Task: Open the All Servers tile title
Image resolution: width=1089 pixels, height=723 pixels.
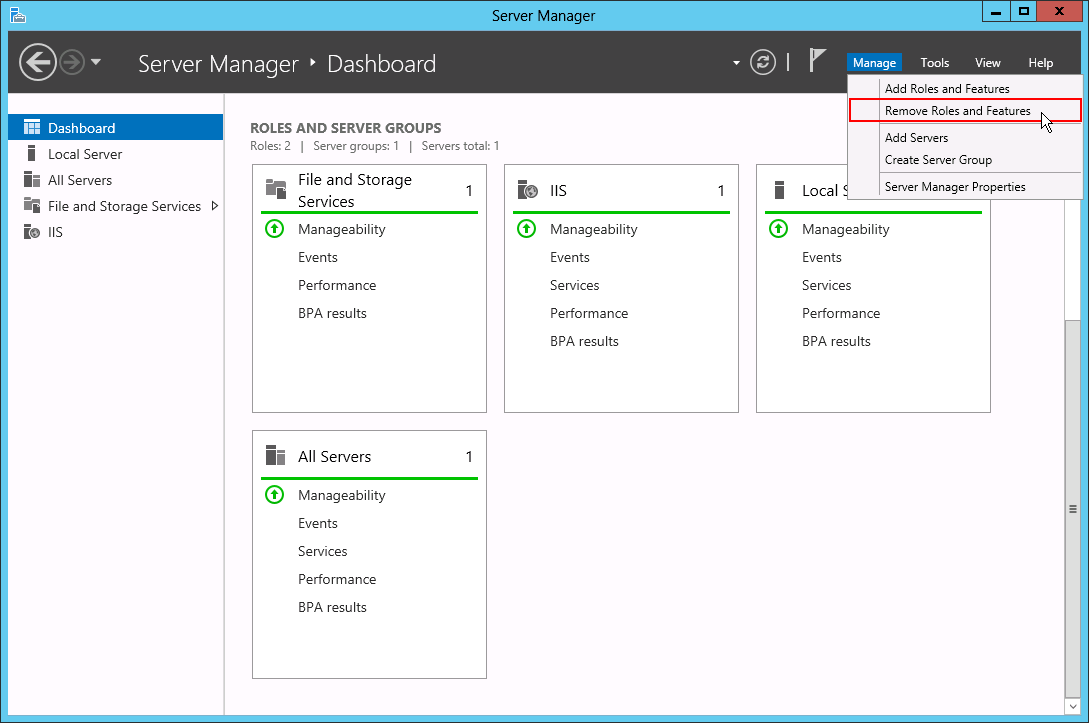Action: pos(335,456)
